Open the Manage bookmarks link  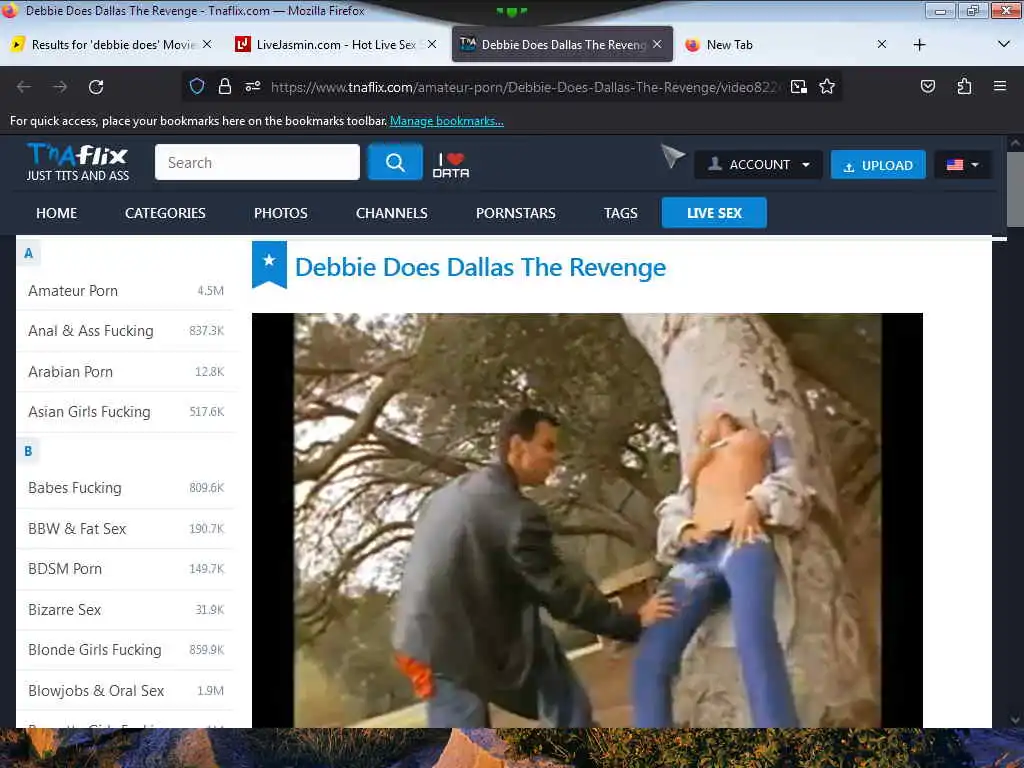pyautogui.click(x=447, y=121)
